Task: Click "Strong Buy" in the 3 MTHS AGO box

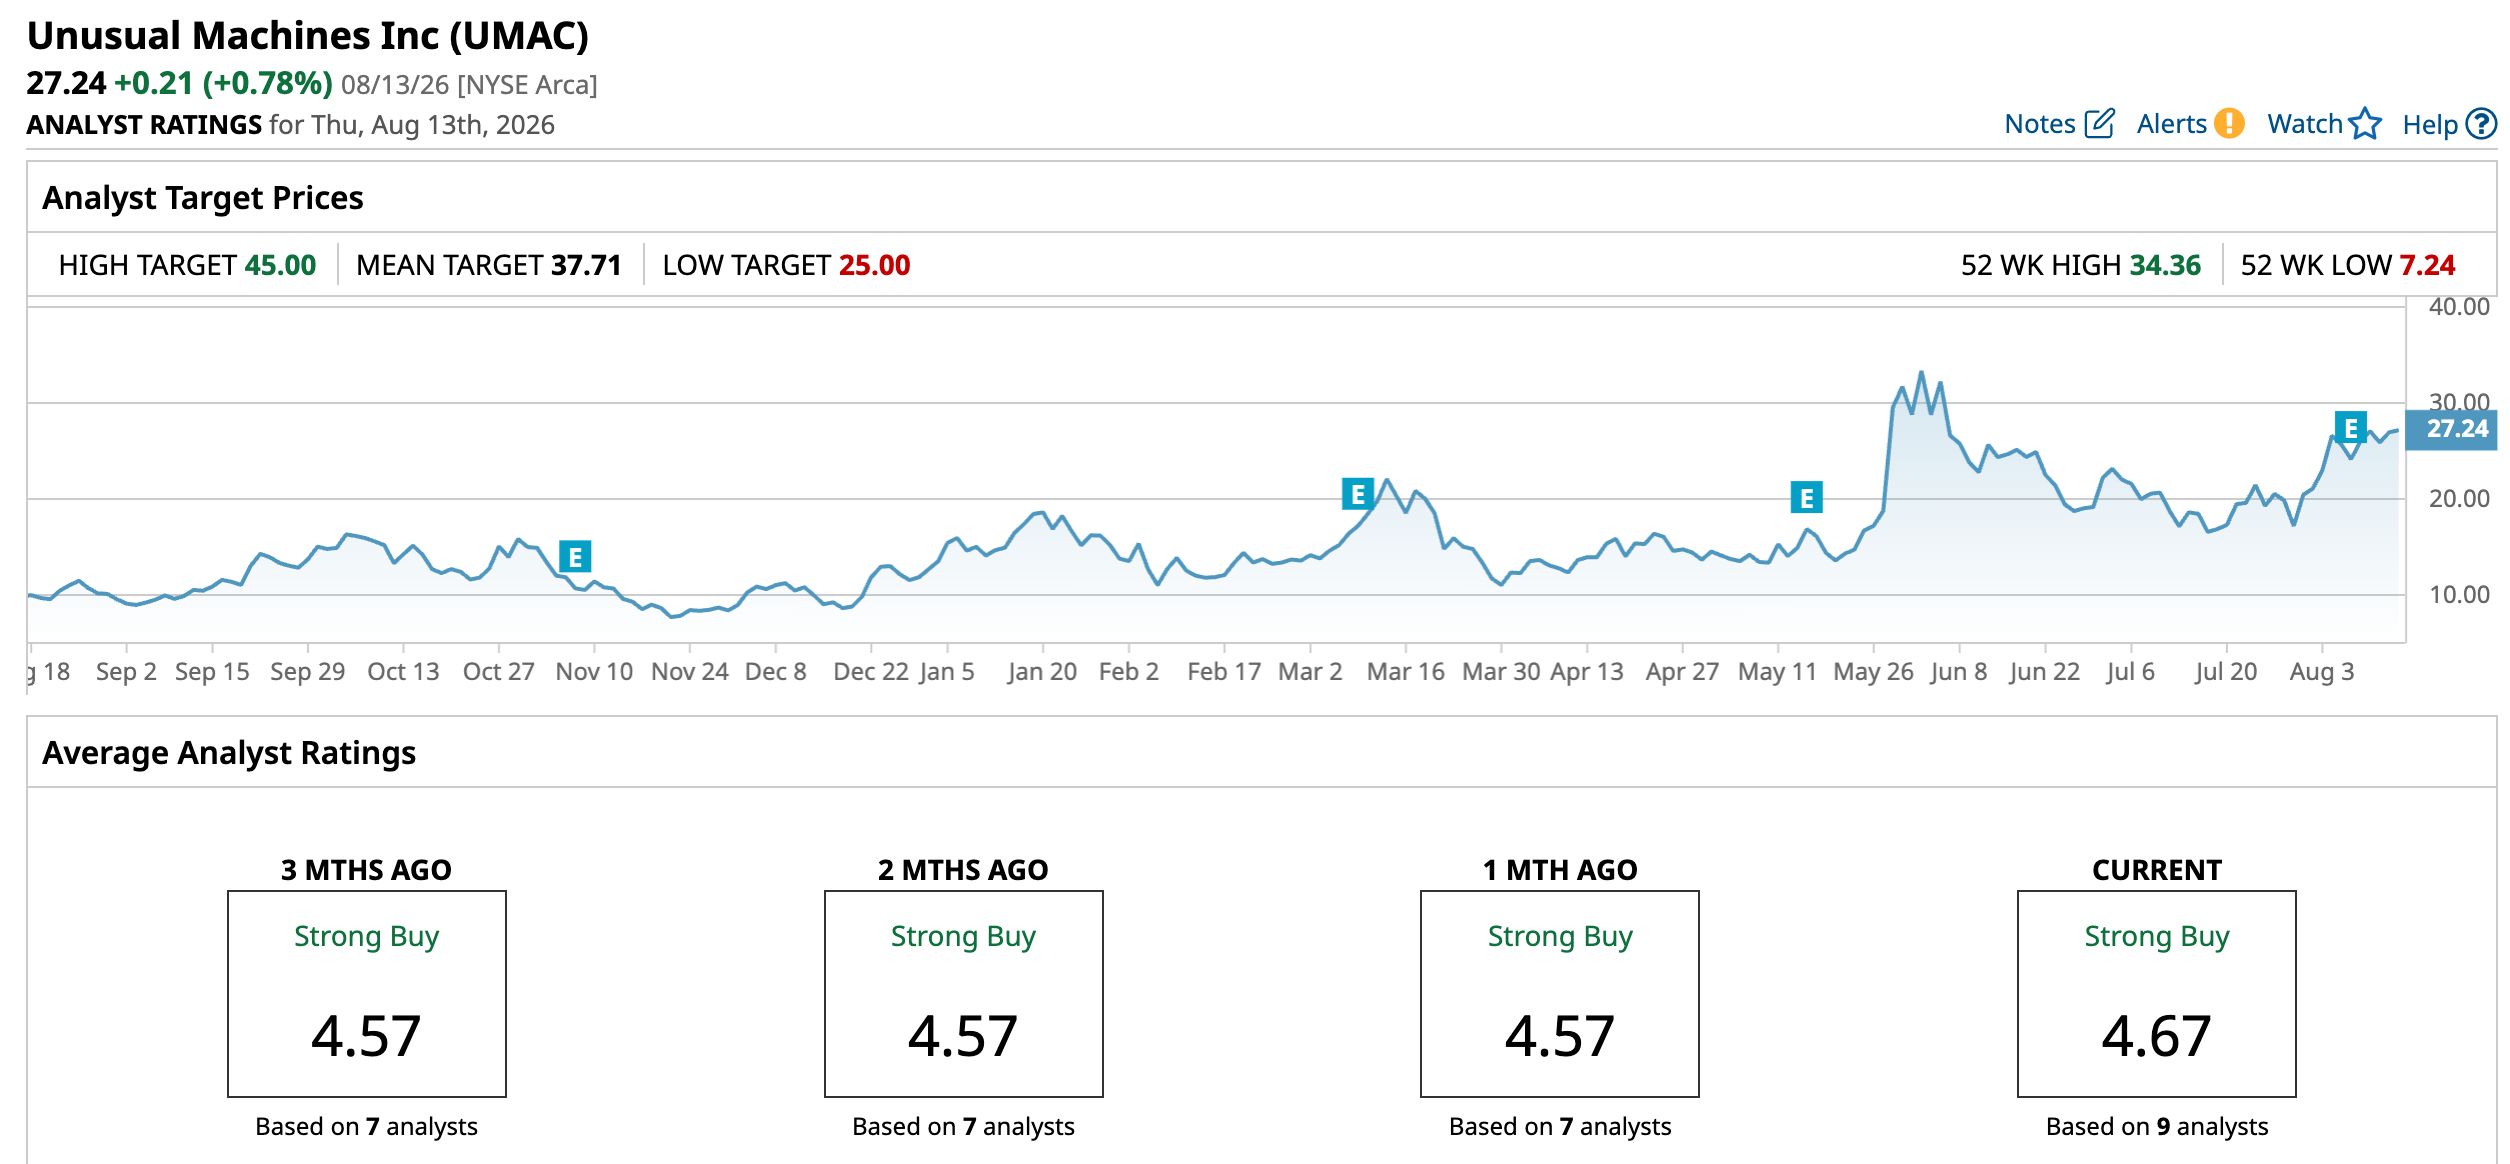Action: pyautogui.click(x=366, y=937)
